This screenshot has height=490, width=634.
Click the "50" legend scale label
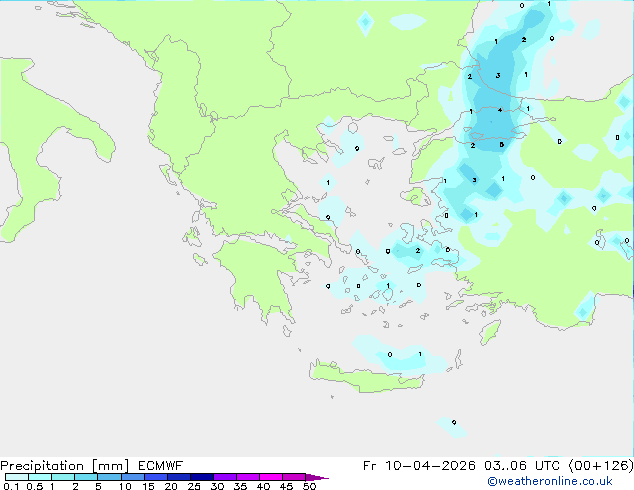coord(309,486)
